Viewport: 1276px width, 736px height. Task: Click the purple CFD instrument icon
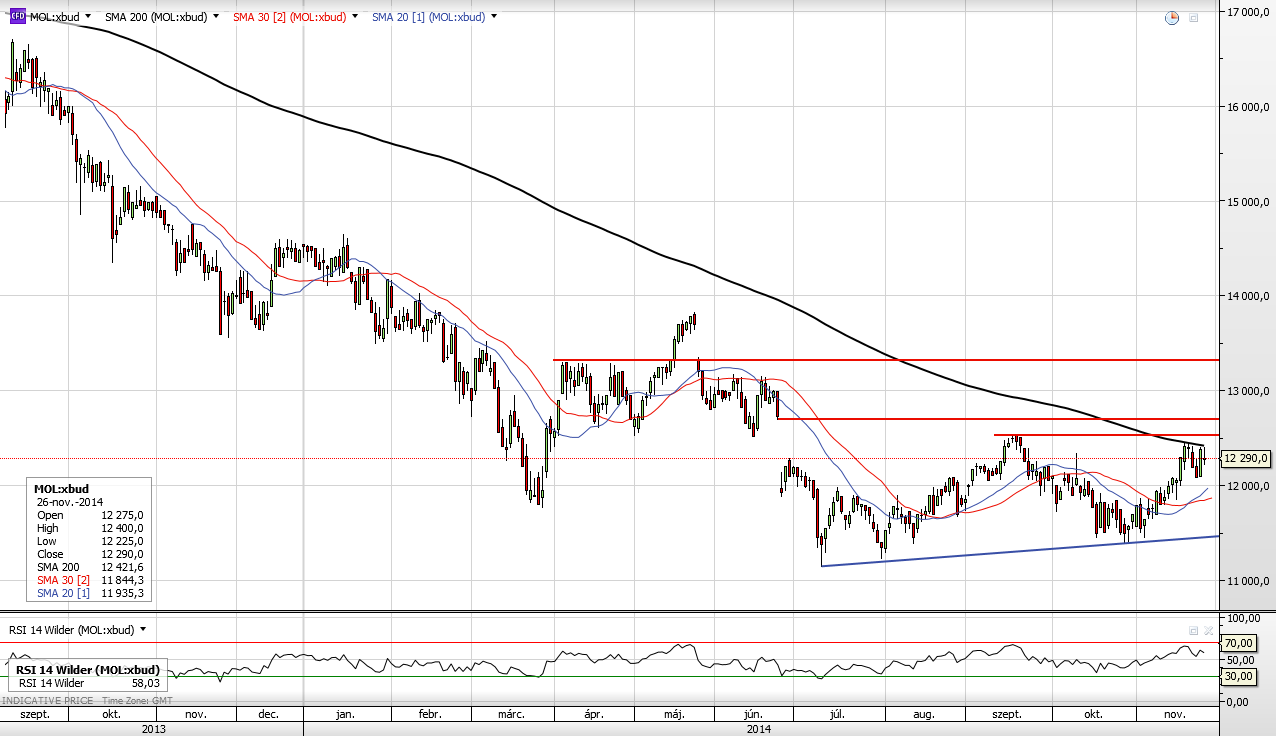pos(17,17)
